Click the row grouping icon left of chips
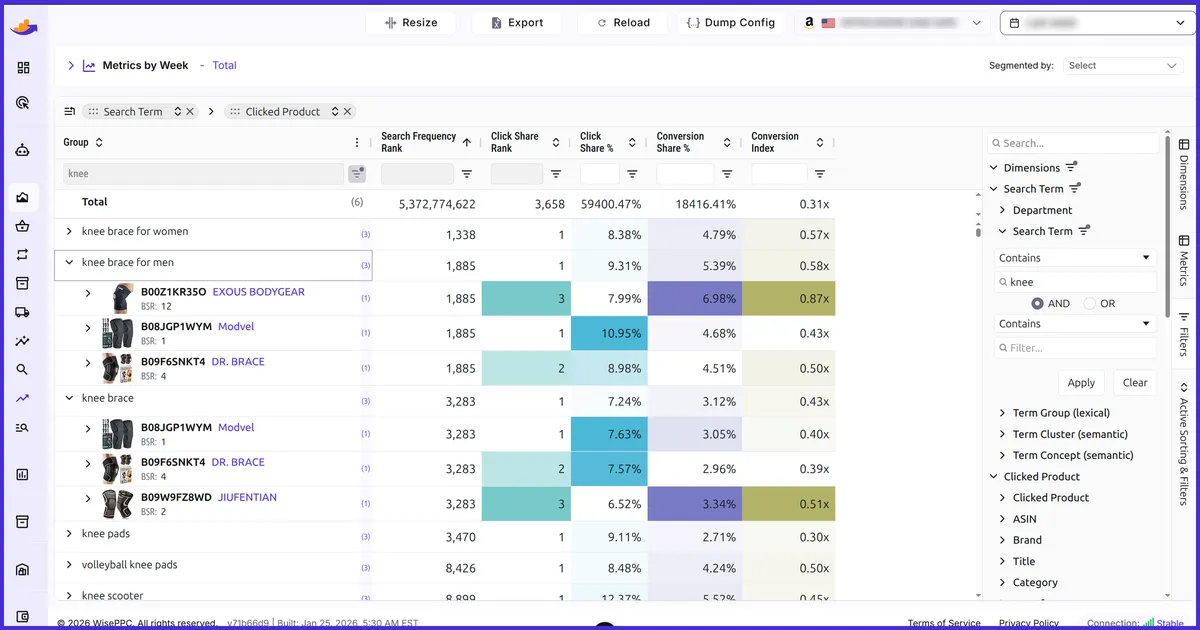Image resolution: width=1200 pixels, height=630 pixels. (70, 111)
